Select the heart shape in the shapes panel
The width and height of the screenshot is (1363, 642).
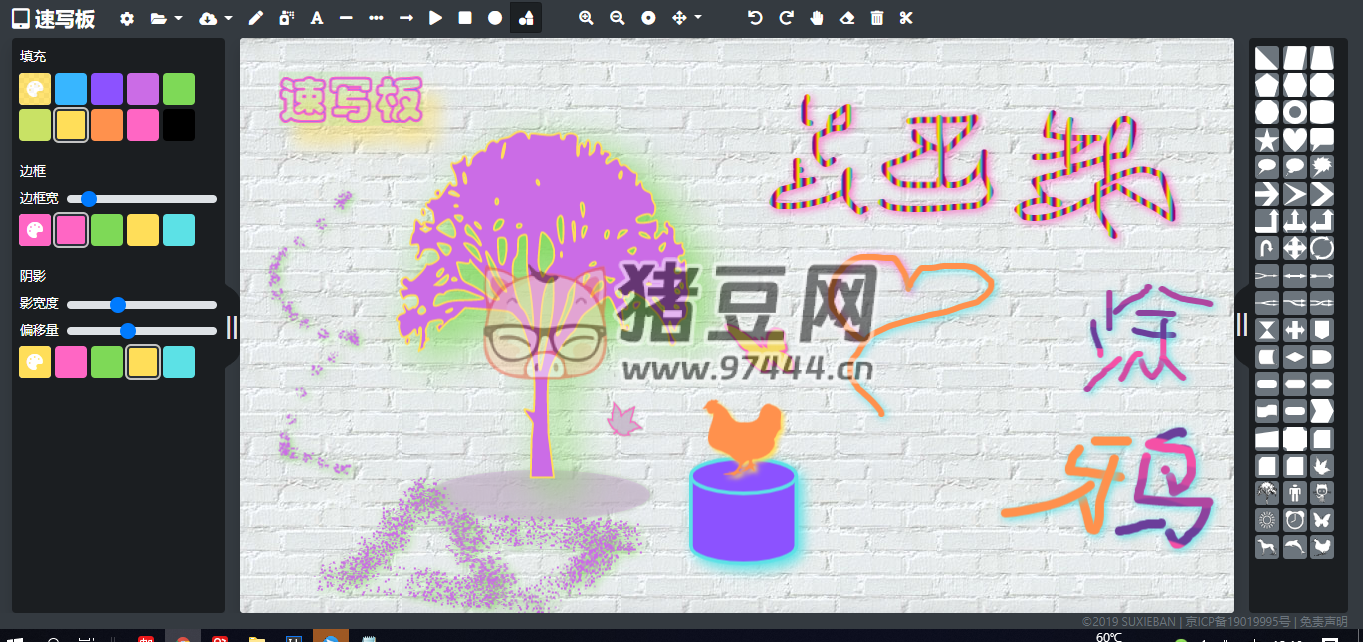[x=1294, y=139]
